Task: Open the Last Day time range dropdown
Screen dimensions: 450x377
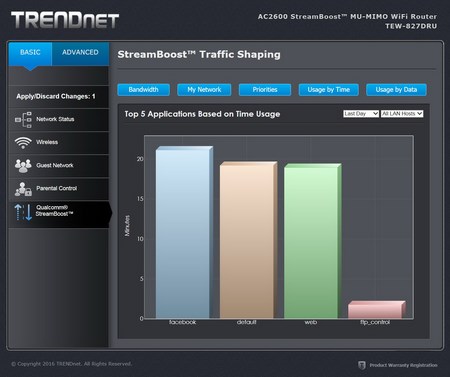Action: coord(361,114)
